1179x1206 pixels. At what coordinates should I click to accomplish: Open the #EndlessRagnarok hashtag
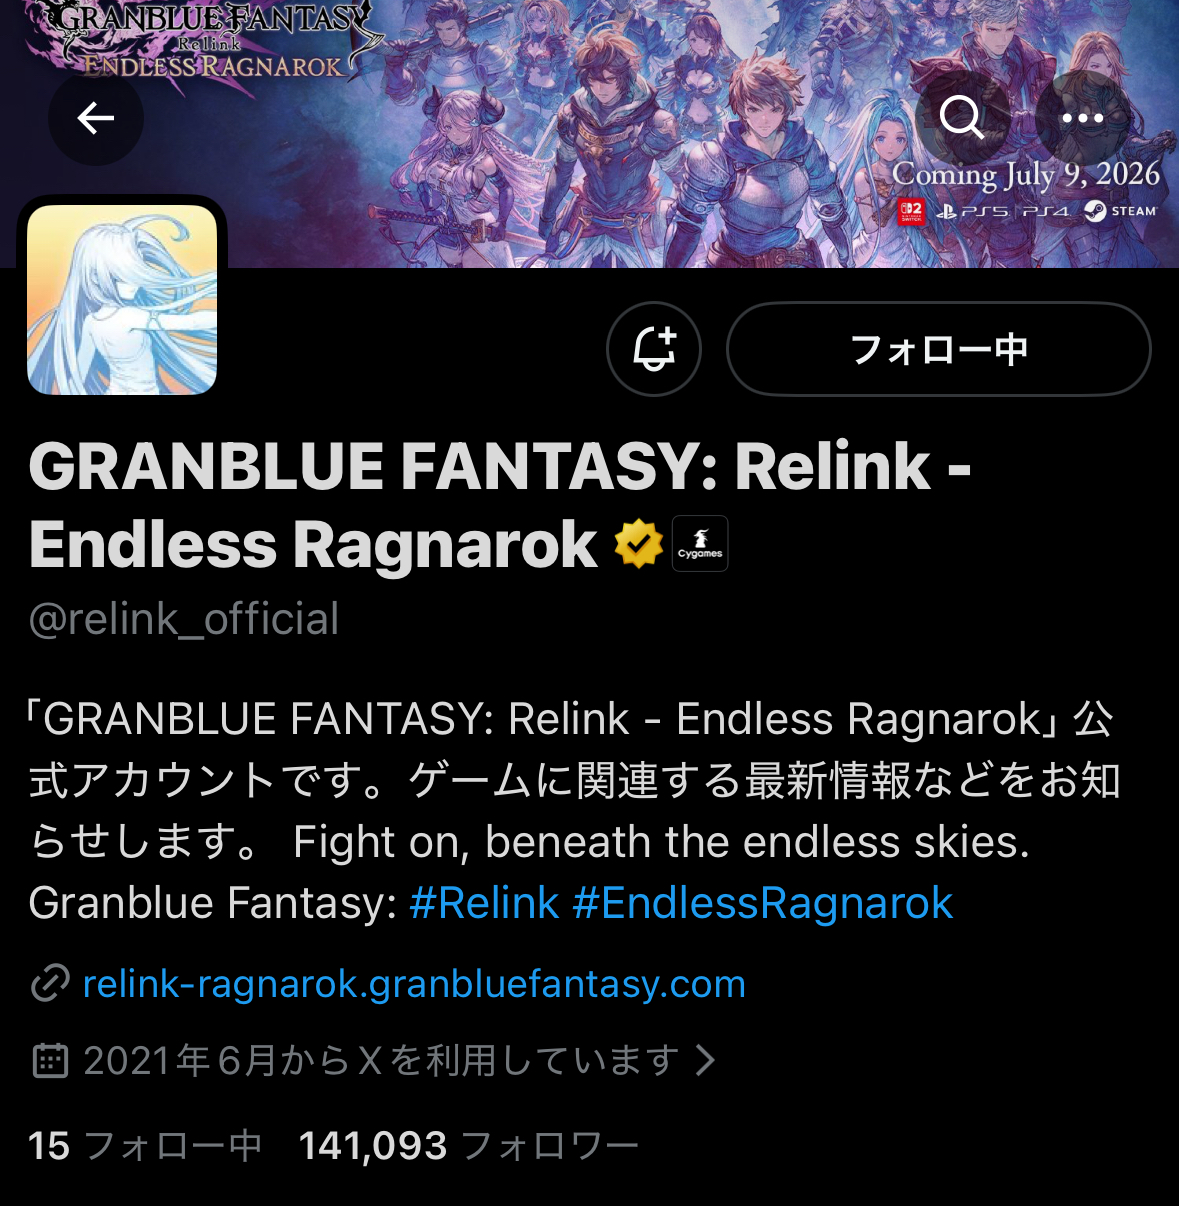click(763, 903)
